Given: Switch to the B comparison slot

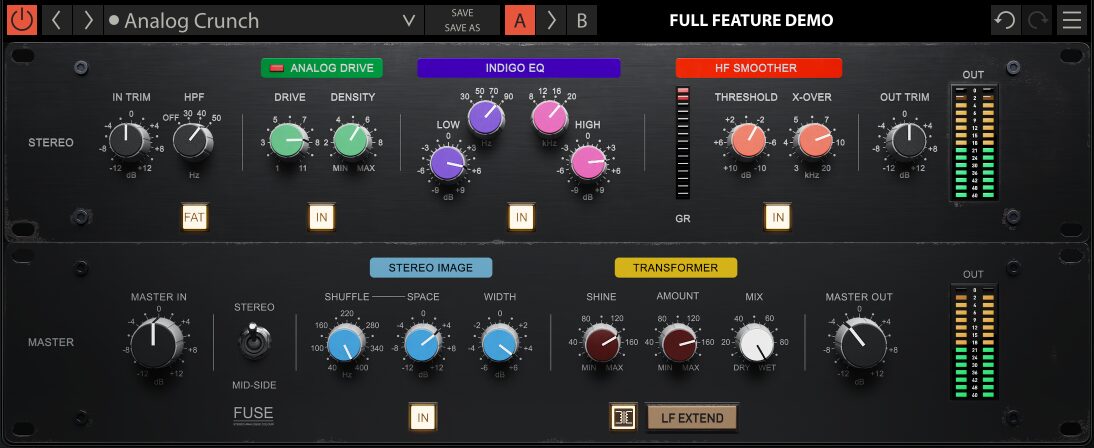Looking at the screenshot, I should point(582,20).
